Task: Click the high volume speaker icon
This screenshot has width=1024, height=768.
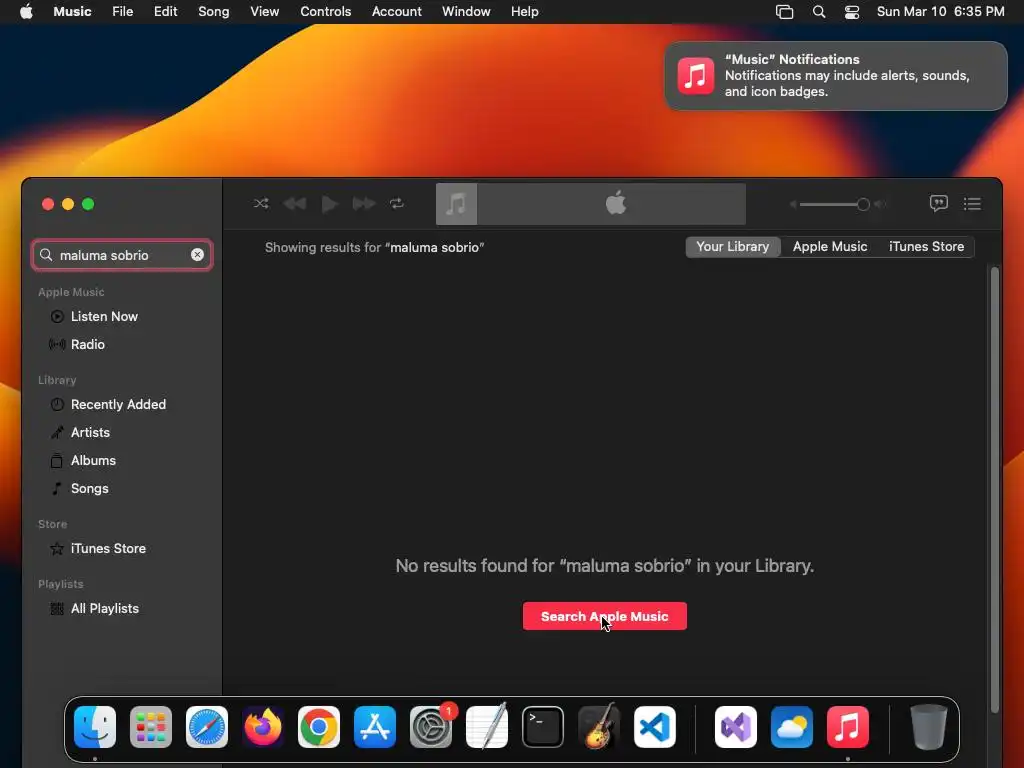Action: point(880,204)
